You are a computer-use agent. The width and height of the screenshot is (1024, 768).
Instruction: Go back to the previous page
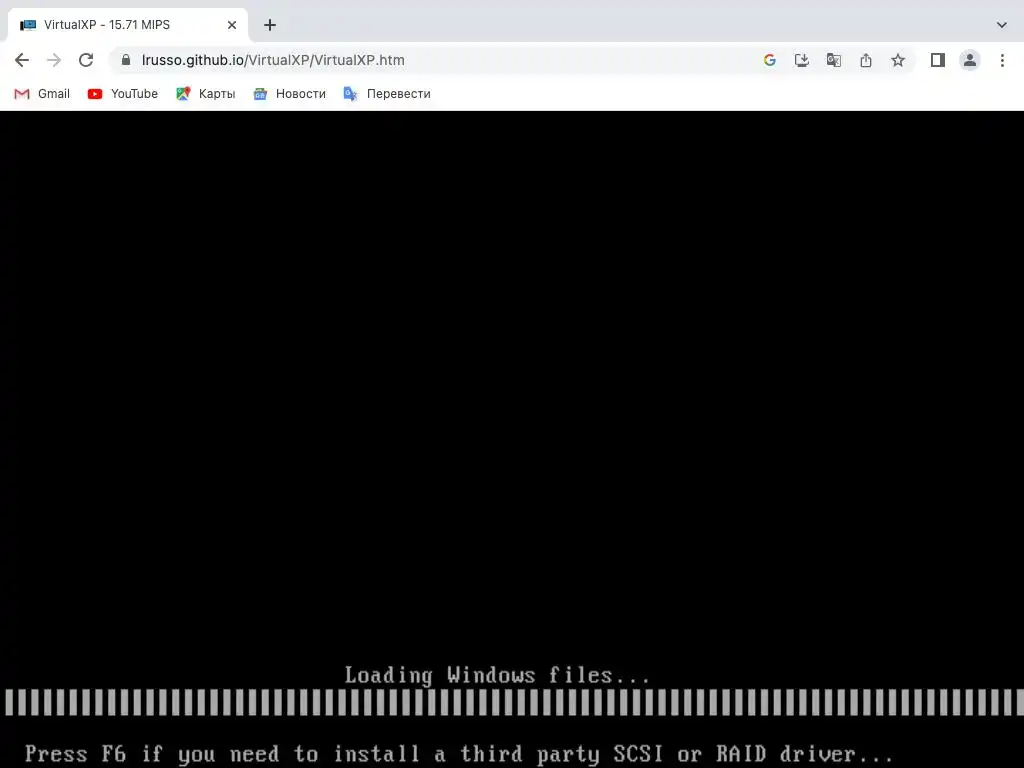(22, 60)
